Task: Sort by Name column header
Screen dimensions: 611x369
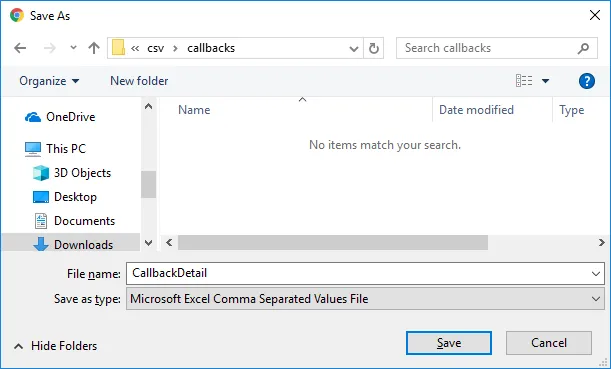Action: click(x=194, y=110)
